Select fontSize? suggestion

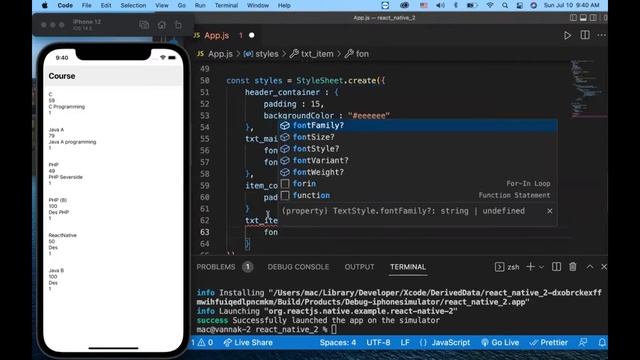[418, 137]
